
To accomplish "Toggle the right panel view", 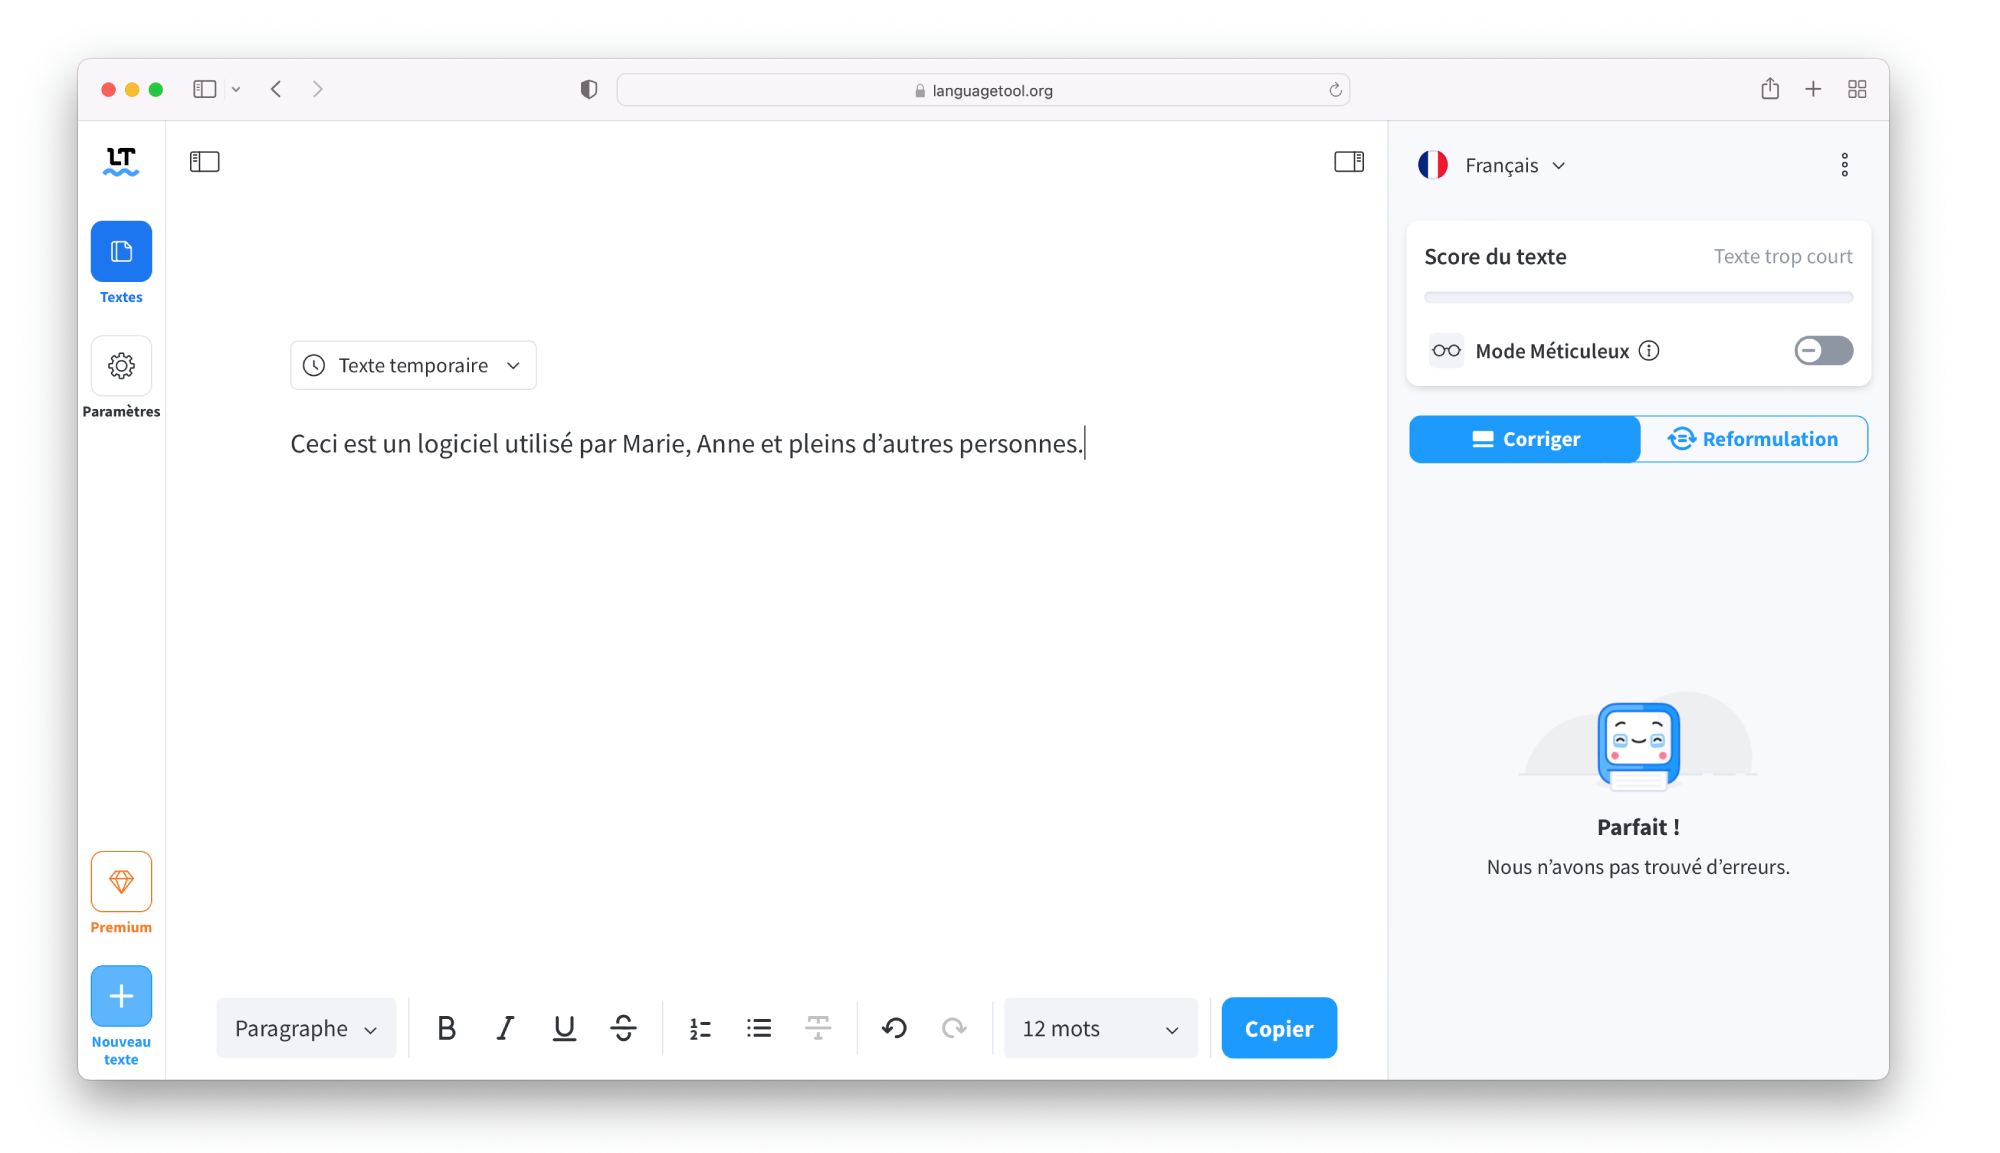I will [1349, 160].
